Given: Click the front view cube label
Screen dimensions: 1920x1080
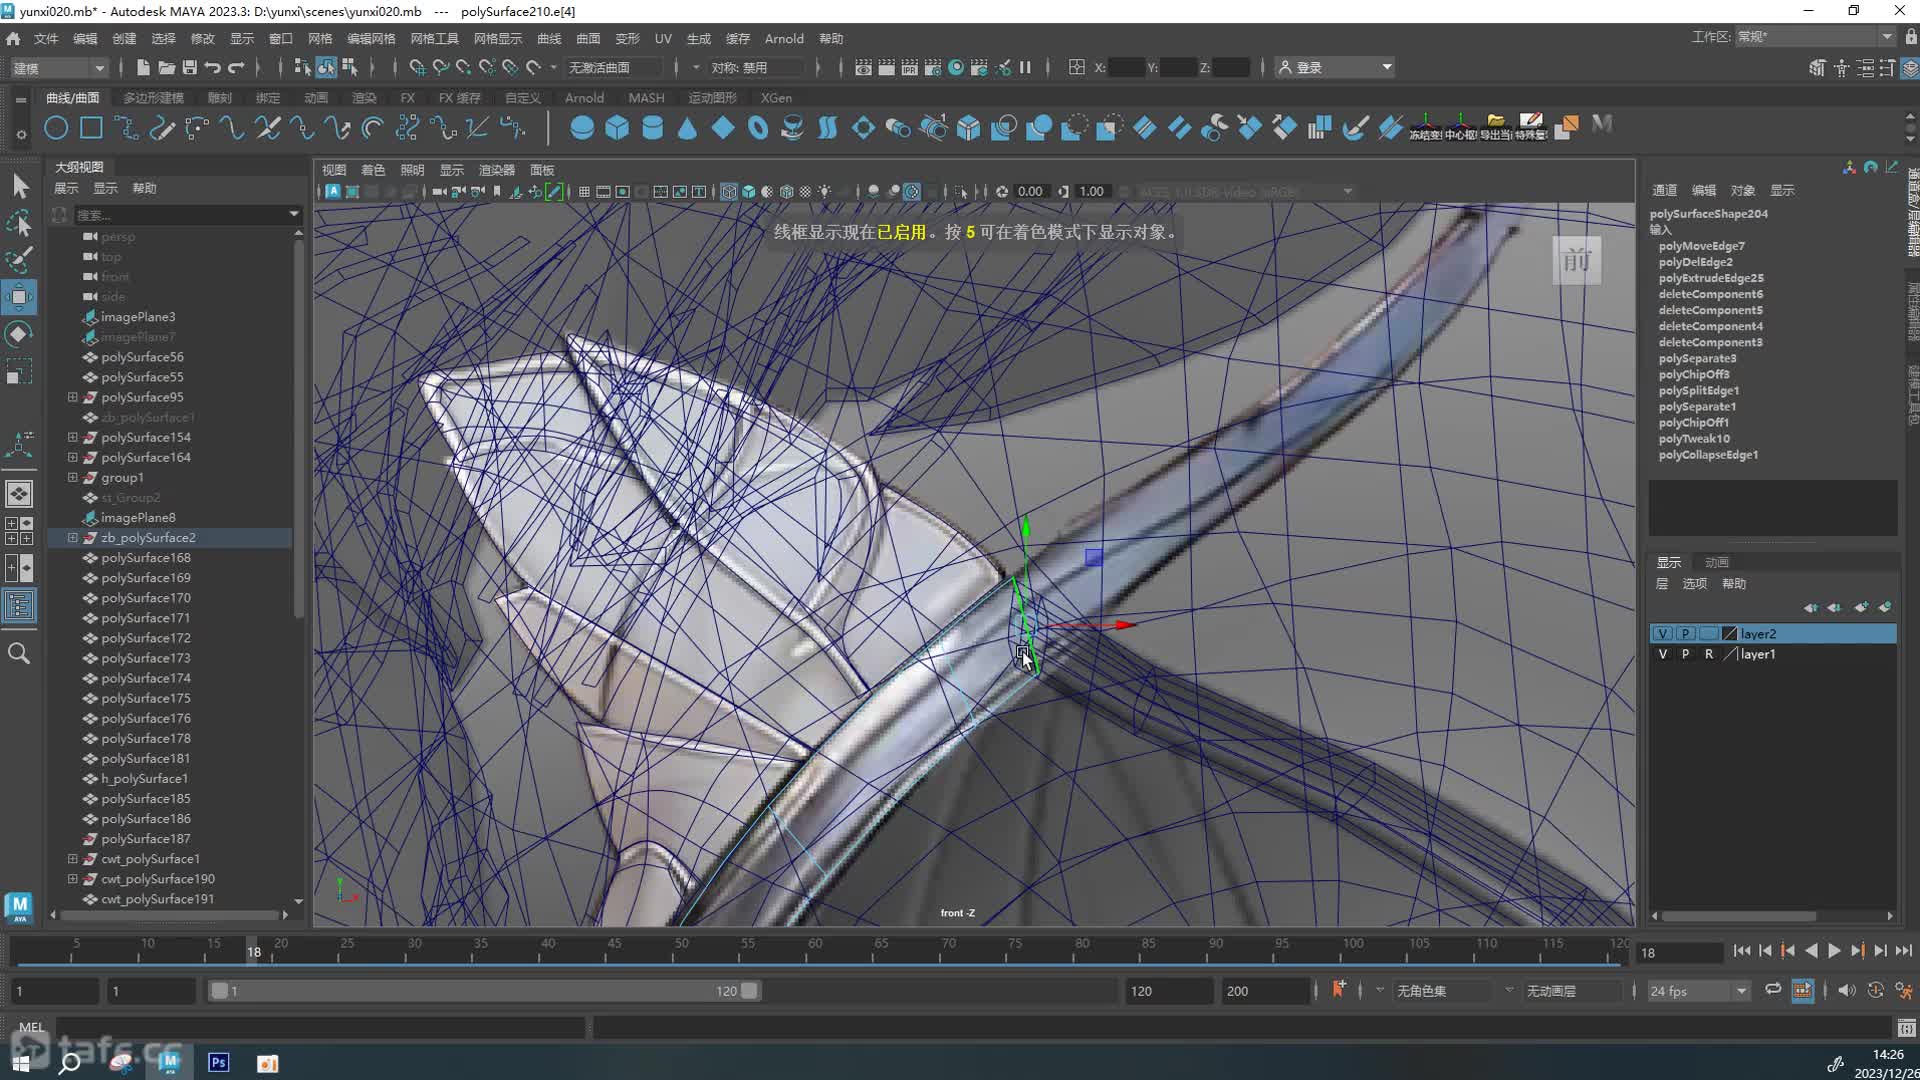Looking at the screenshot, I should point(1577,261).
